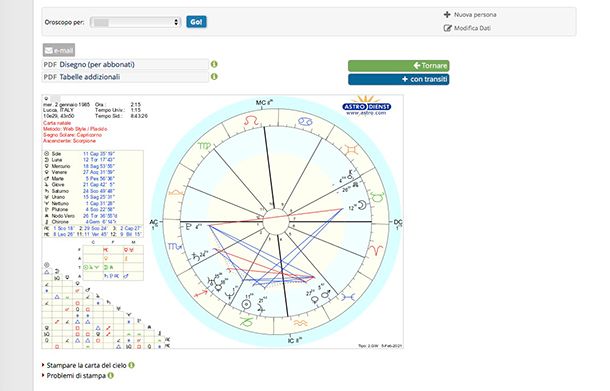
Task: Open PDF Disegno (per abbonati)
Action: pos(125,65)
